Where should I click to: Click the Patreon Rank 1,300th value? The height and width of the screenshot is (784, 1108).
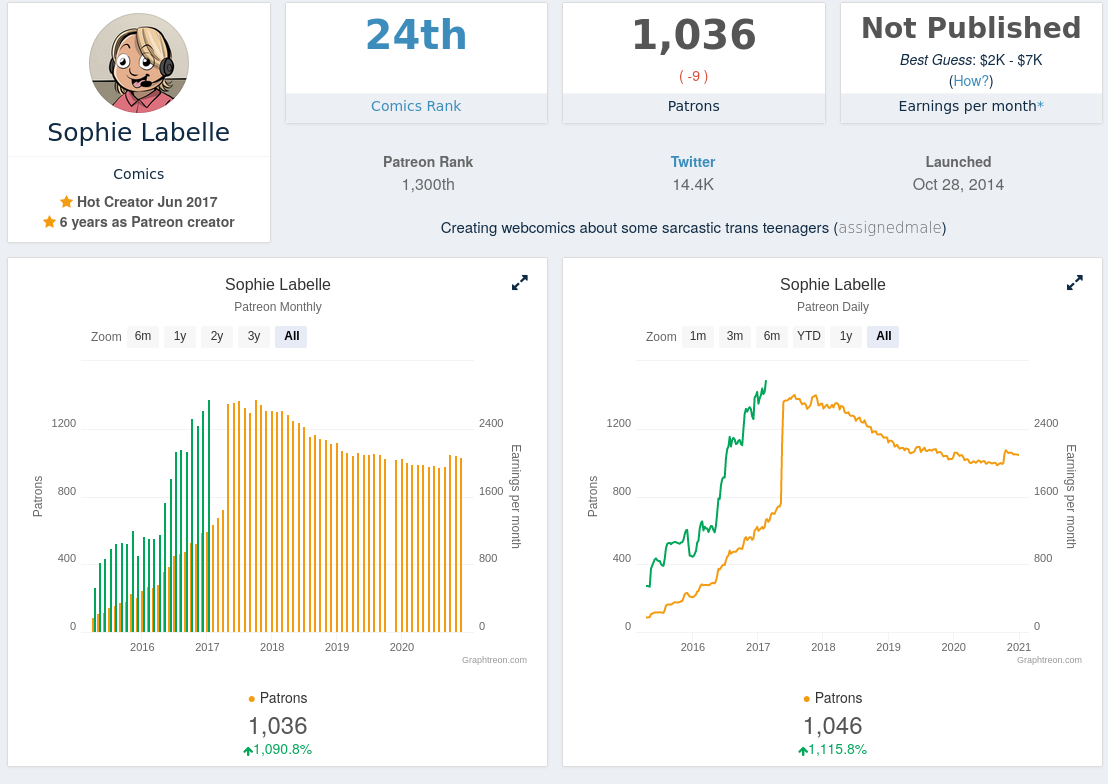(x=428, y=185)
